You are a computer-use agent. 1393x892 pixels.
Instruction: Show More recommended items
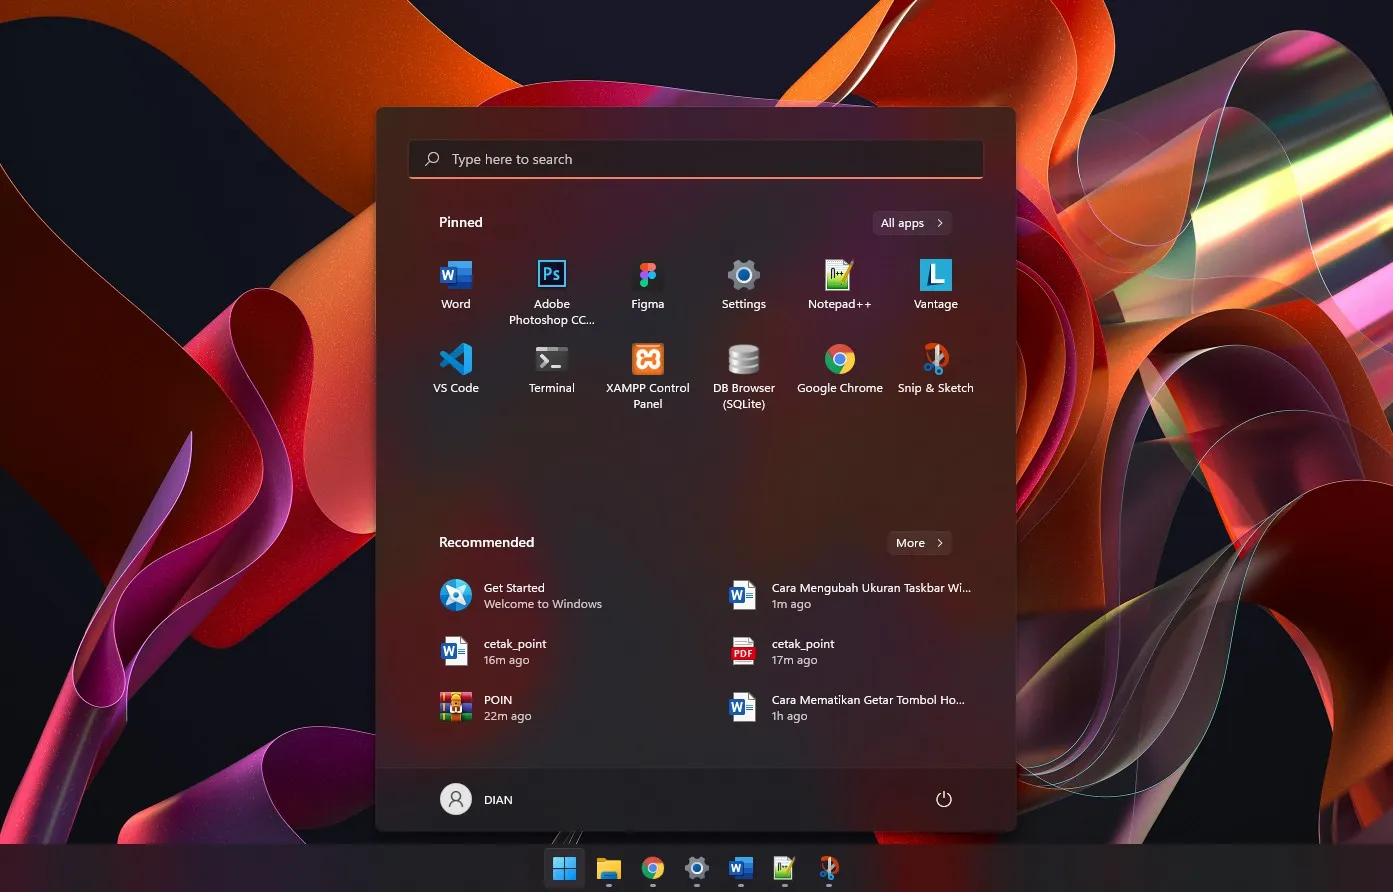coord(918,542)
